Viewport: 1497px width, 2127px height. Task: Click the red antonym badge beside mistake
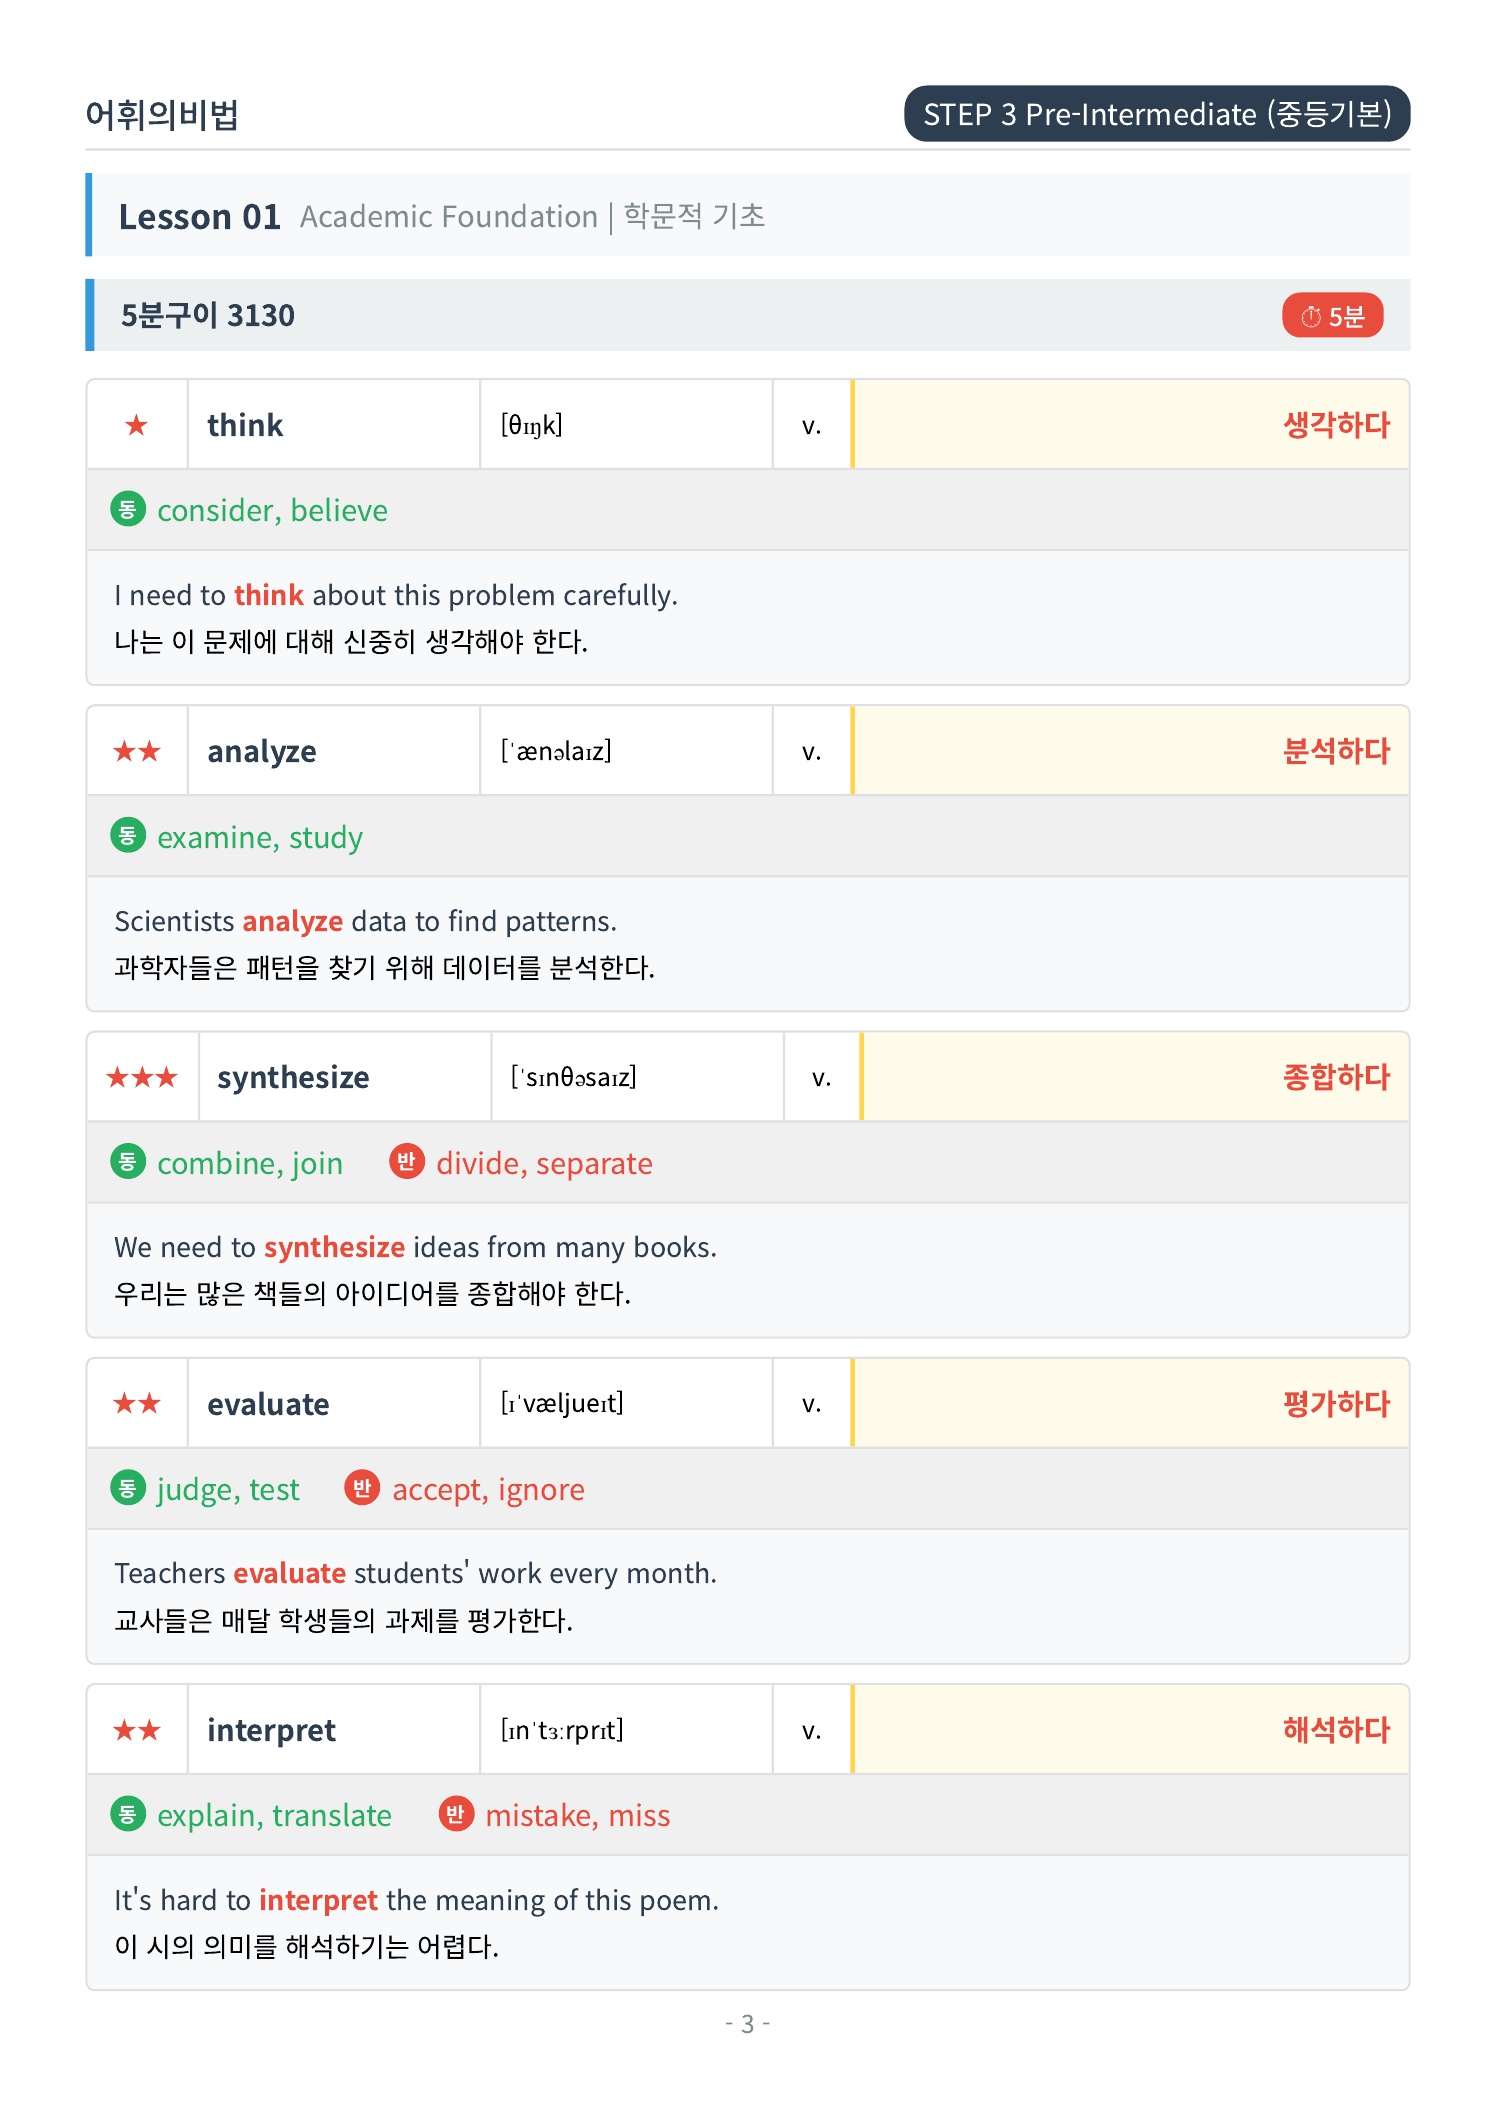[455, 1813]
